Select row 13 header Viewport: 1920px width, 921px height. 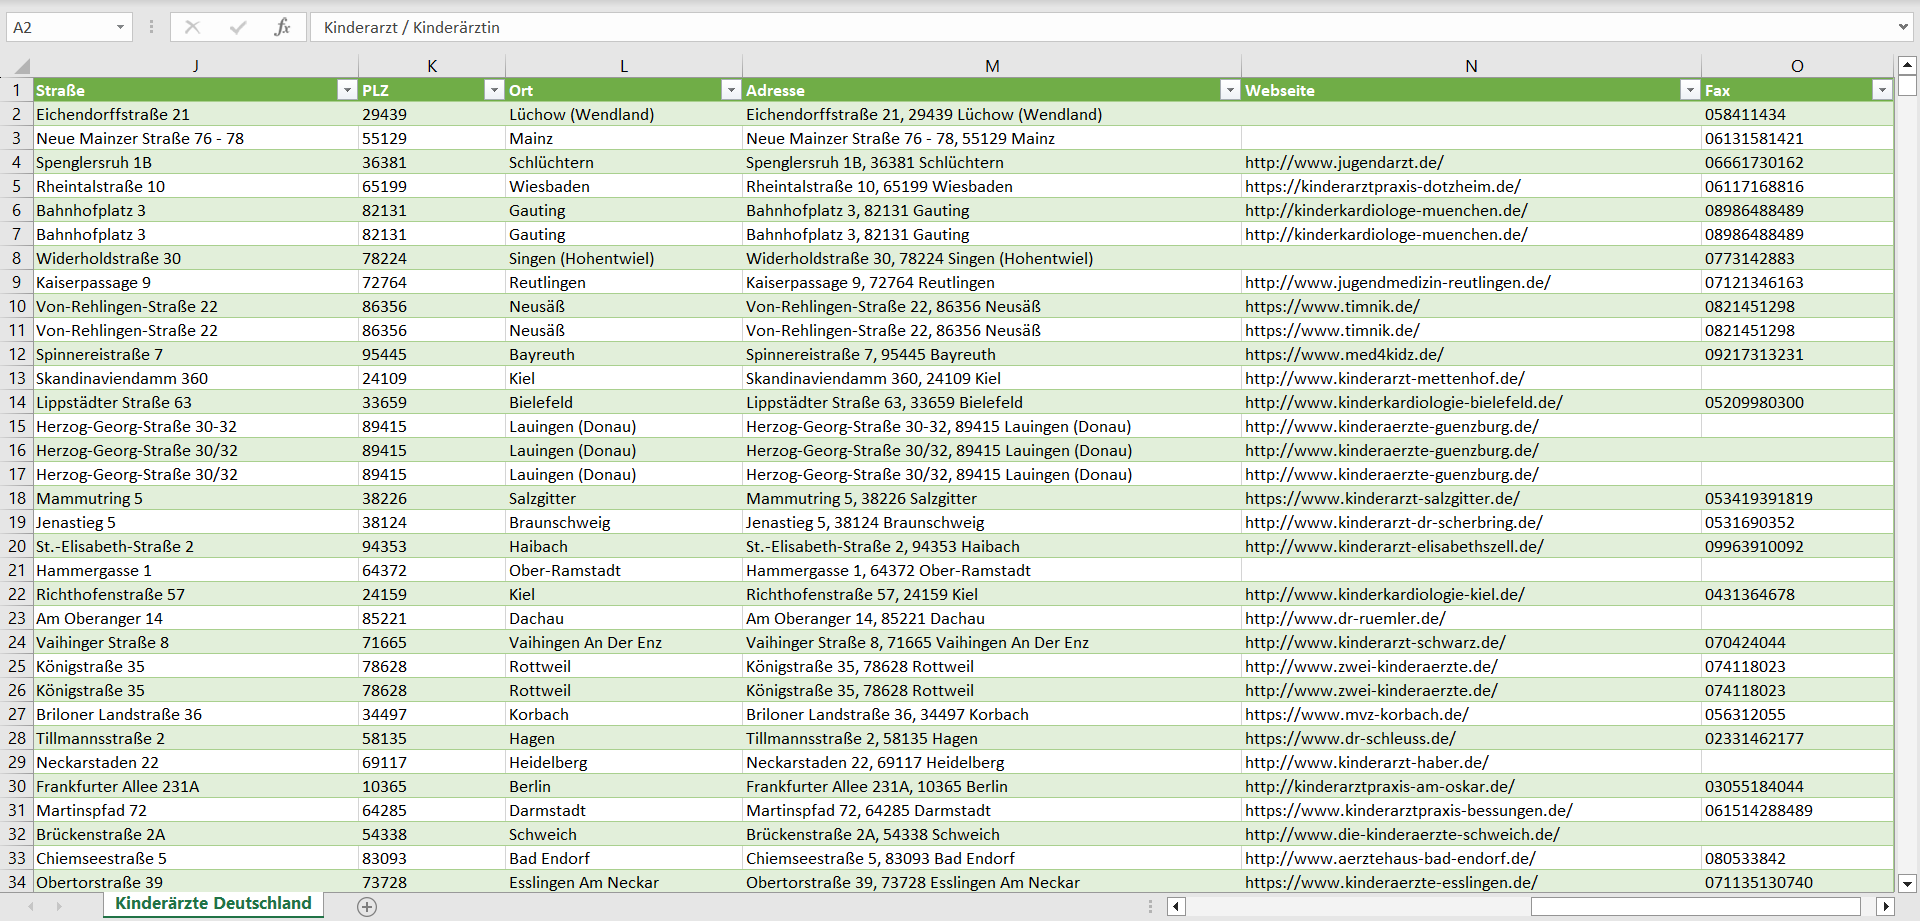point(17,378)
